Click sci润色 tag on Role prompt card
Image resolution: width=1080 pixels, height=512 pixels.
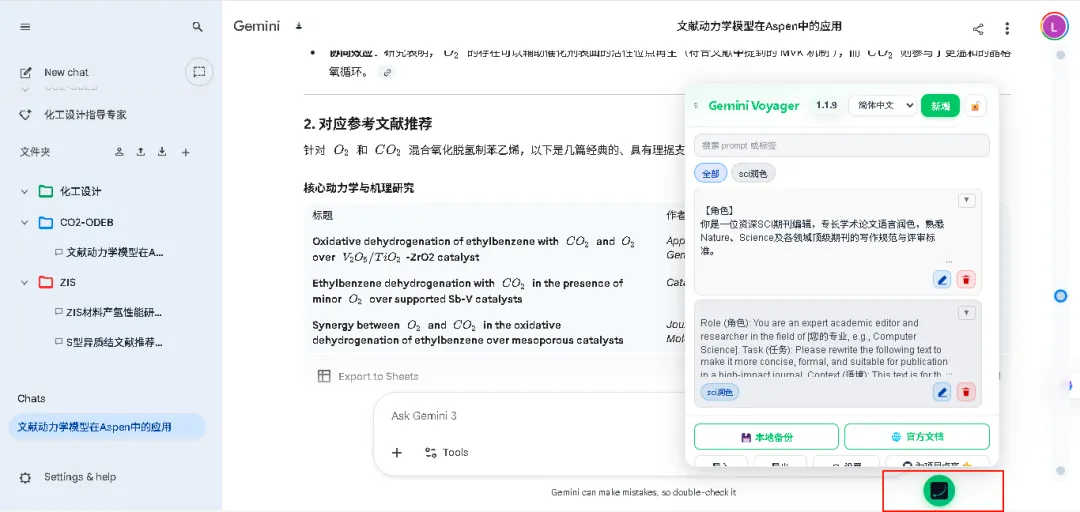point(720,393)
